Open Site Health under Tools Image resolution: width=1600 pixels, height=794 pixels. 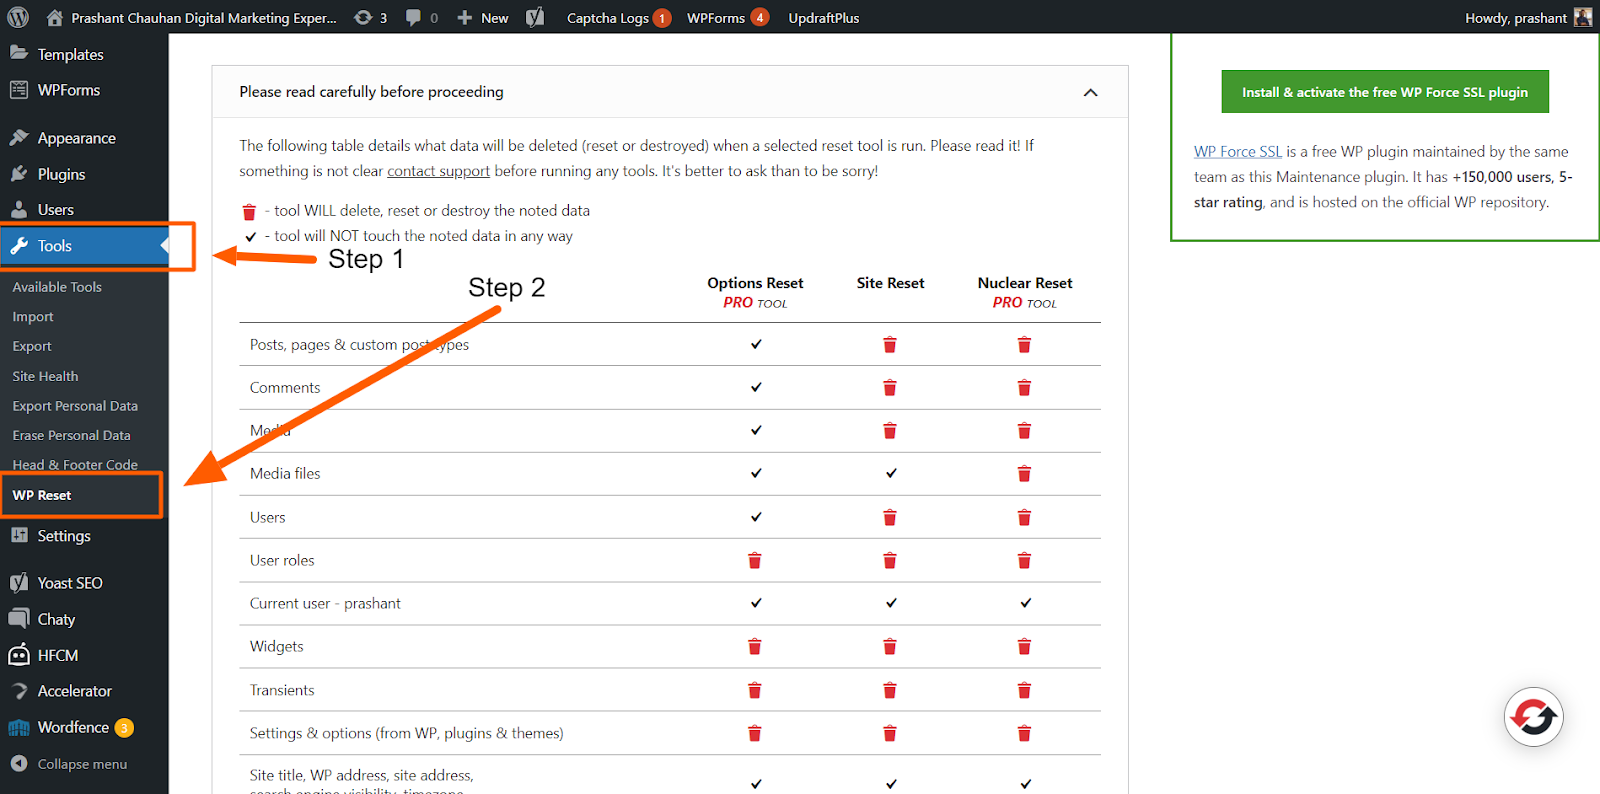click(45, 376)
